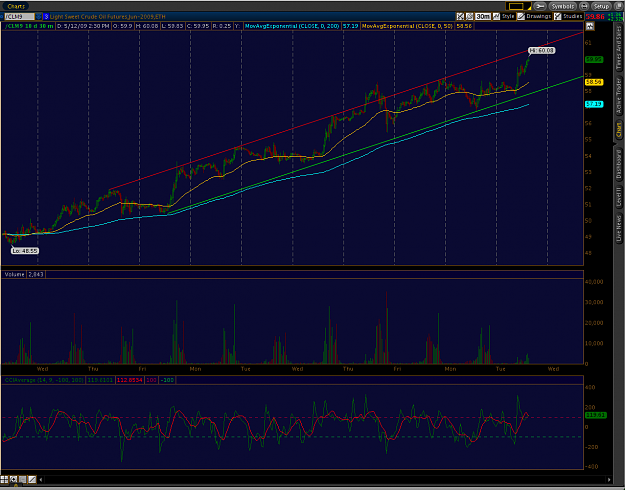This screenshot has width=625, height=490.
Task: Click the right scroll arrow on the horizontal scrollbar
Action: (x=609, y=480)
